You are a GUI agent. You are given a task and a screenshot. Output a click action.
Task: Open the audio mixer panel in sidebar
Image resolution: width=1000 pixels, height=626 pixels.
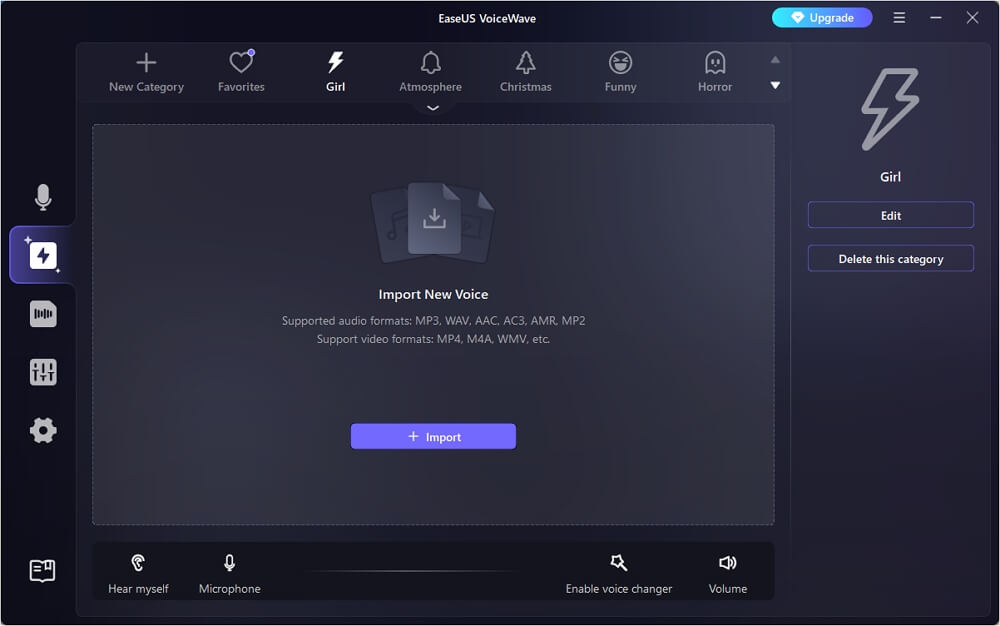pos(42,371)
